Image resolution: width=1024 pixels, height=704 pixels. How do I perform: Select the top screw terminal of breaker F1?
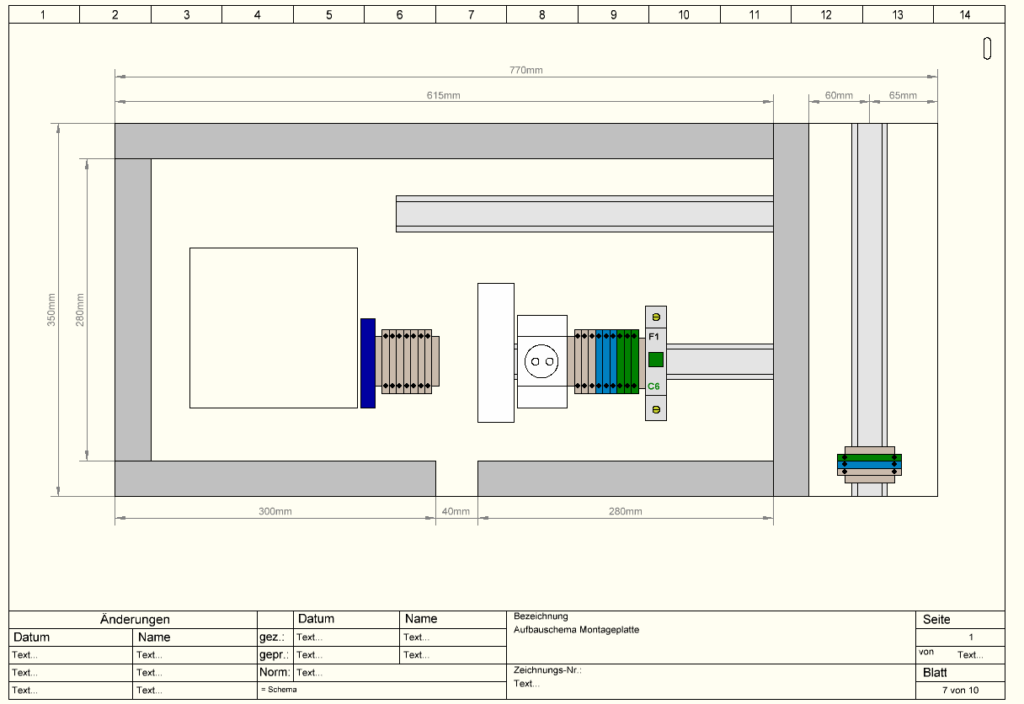coord(656,317)
